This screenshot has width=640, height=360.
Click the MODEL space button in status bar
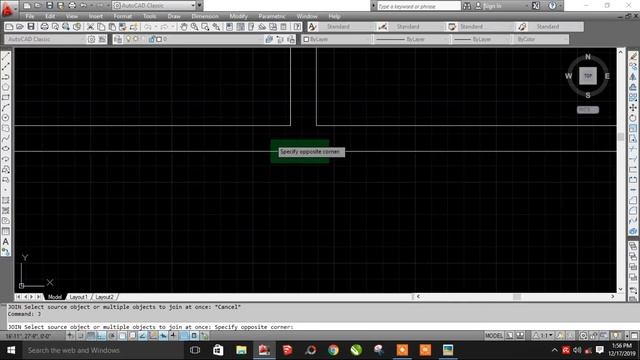click(493, 336)
